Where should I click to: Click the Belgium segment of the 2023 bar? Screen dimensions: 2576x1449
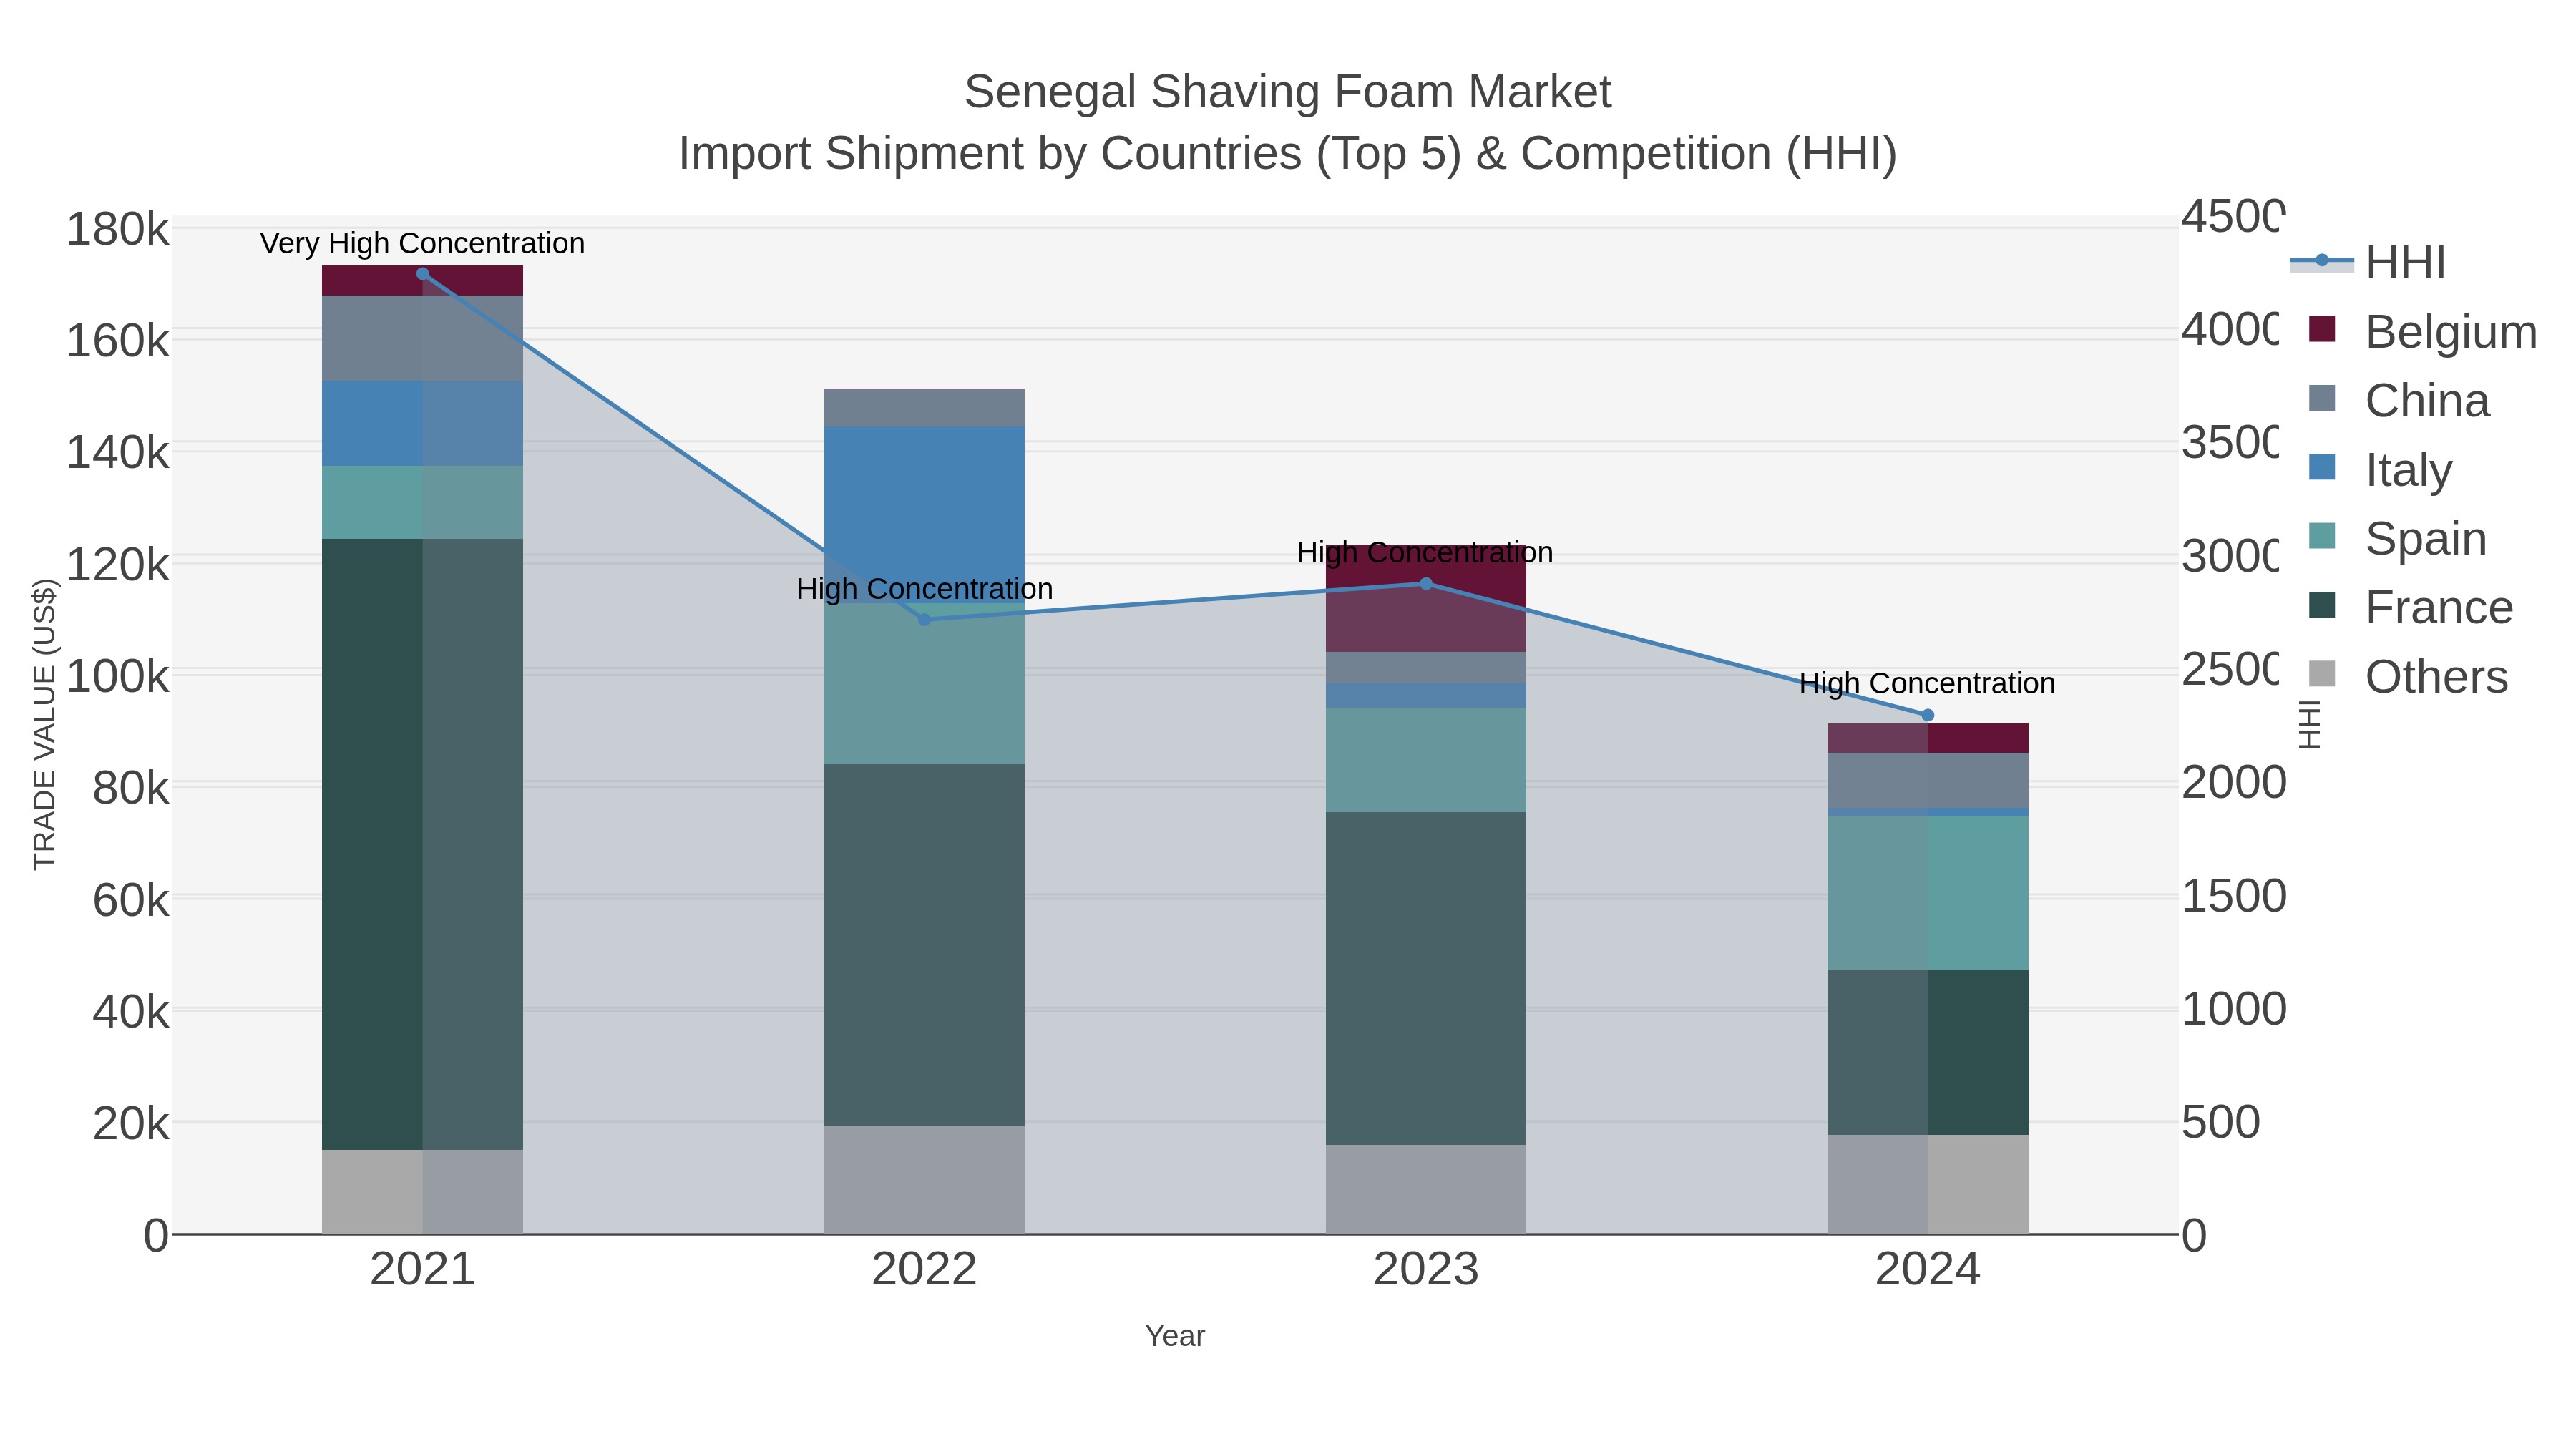[x=1426, y=599]
